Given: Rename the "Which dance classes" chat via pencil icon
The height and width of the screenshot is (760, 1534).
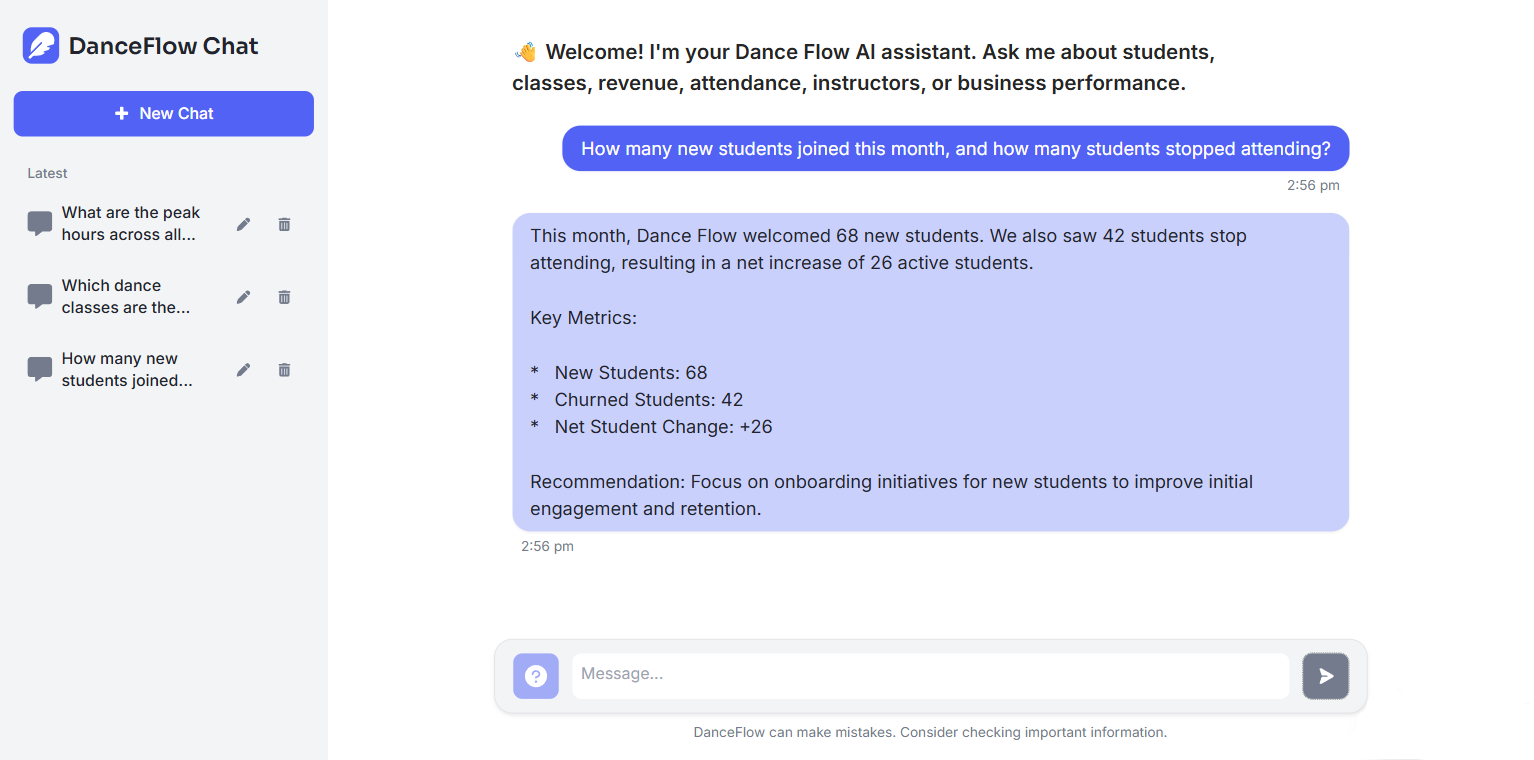Looking at the screenshot, I should click(x=243, y=297).
